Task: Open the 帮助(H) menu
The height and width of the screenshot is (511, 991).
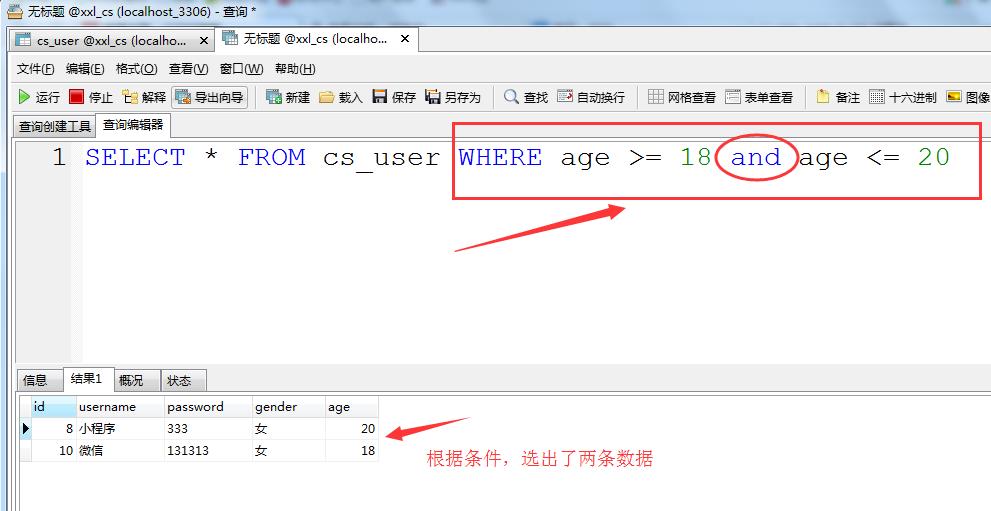Action: coord(295,69)
